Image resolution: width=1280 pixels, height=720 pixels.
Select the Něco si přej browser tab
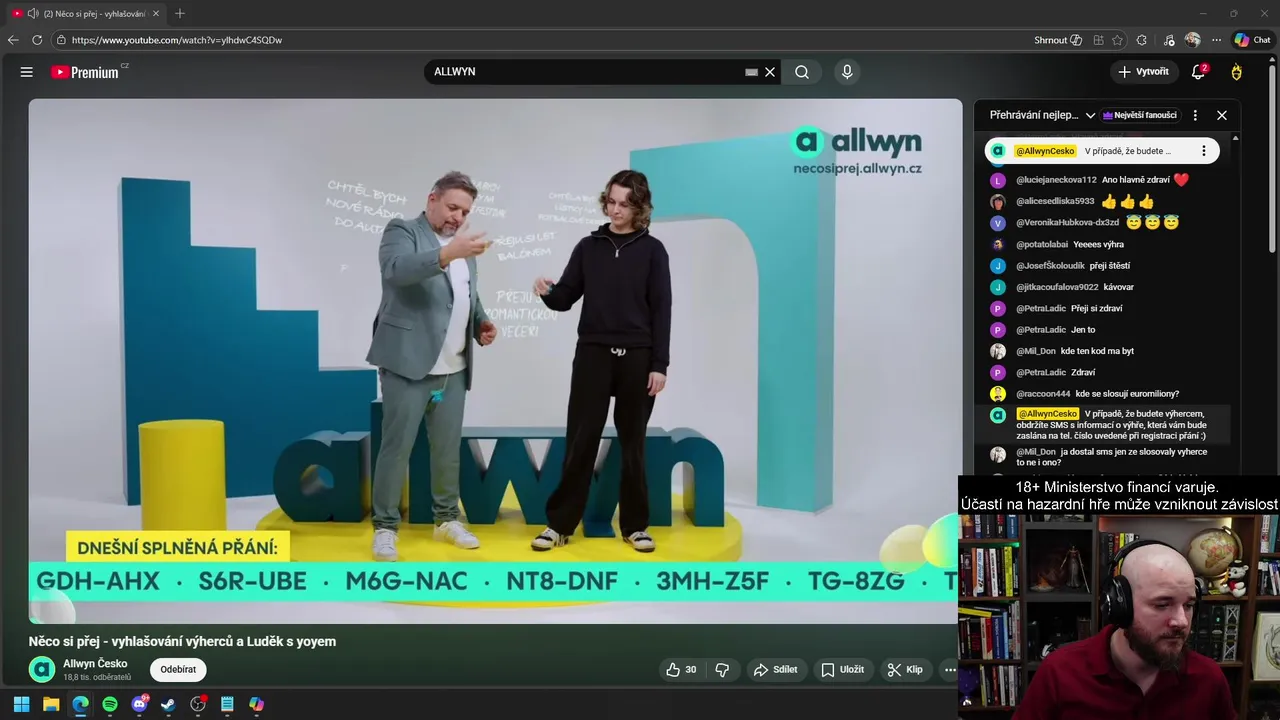[85, 13]
